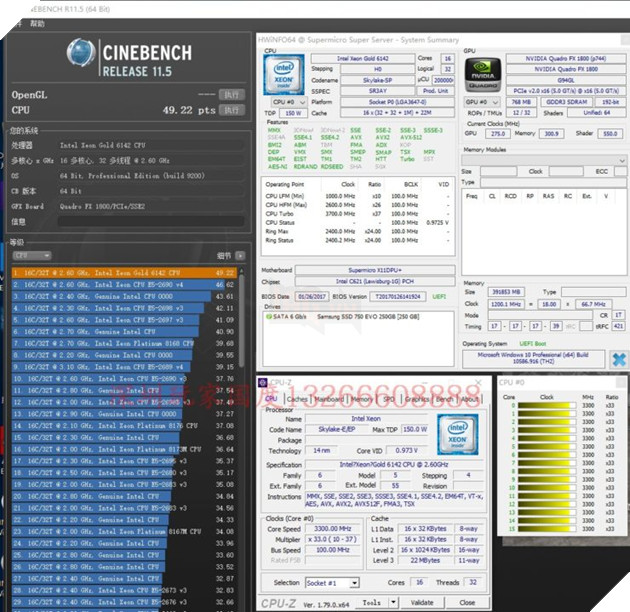630x612 pixels.
Task: Switch to the Caches tab in CPU-Z
Action: 297,399
